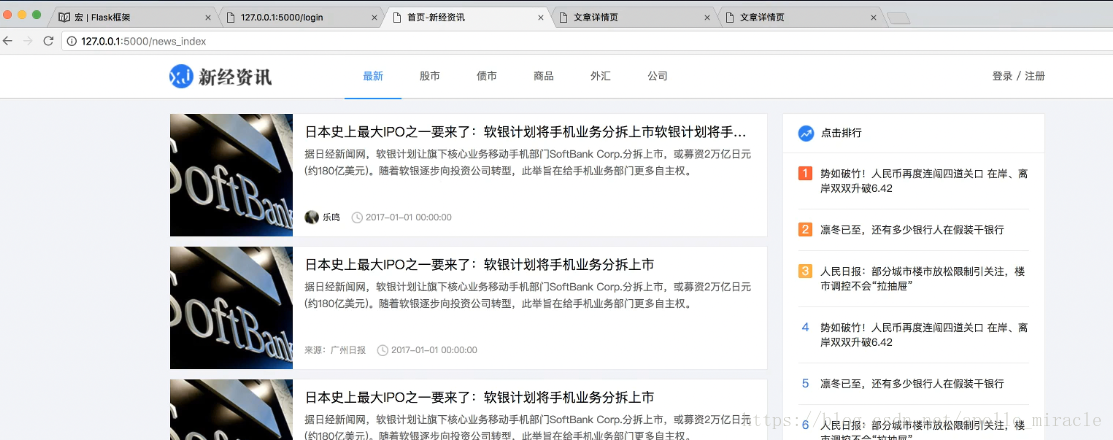Image resolution: width=1113 pixels, height=440 pixels.
Task: Open the 股市 category
Action: coord(429,77)
